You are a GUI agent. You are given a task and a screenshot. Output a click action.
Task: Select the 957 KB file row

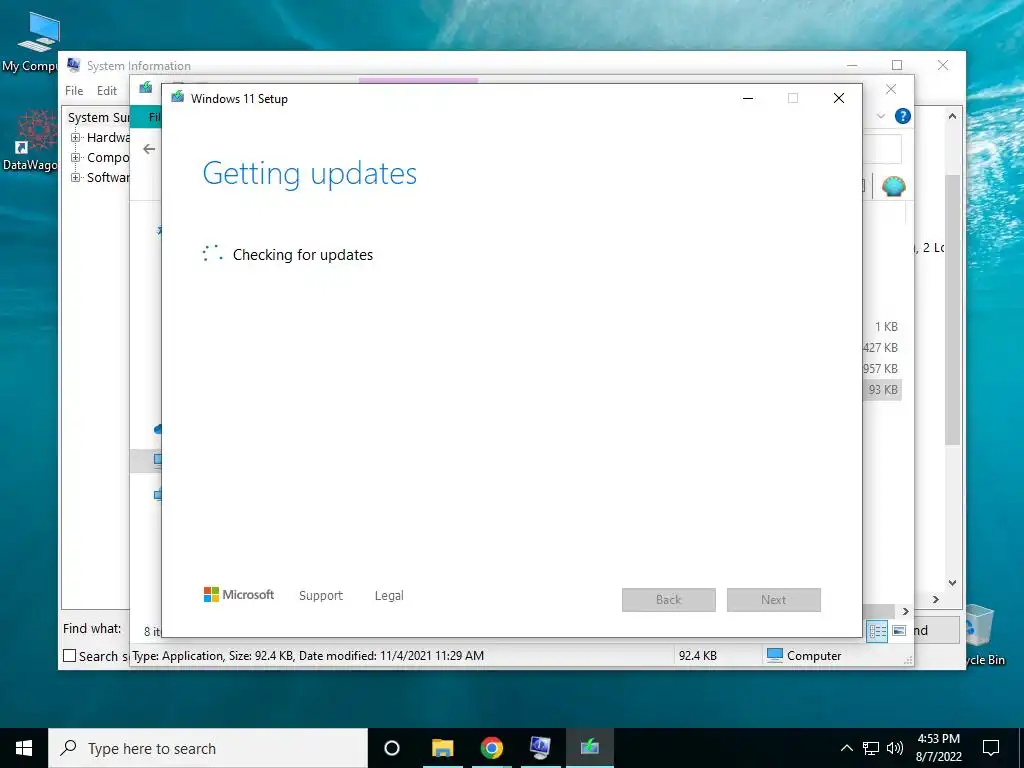click(x=880, y=368)
